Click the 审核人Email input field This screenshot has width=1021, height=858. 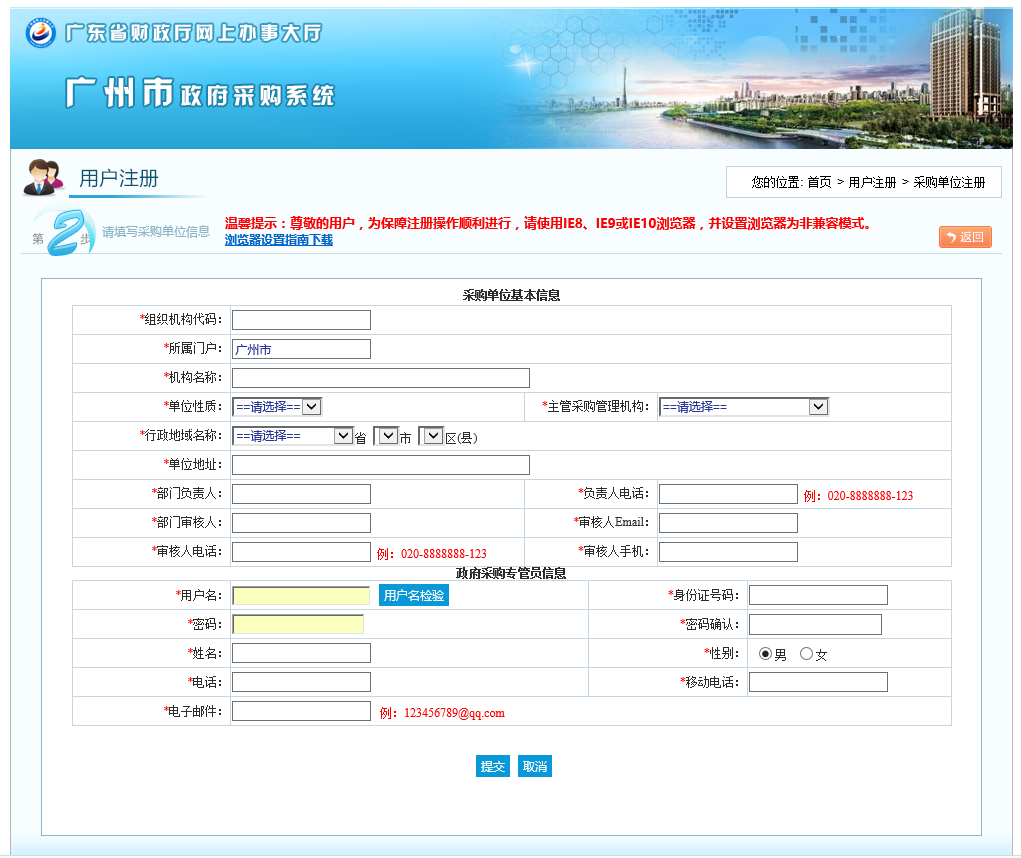(x=728, y=523)
